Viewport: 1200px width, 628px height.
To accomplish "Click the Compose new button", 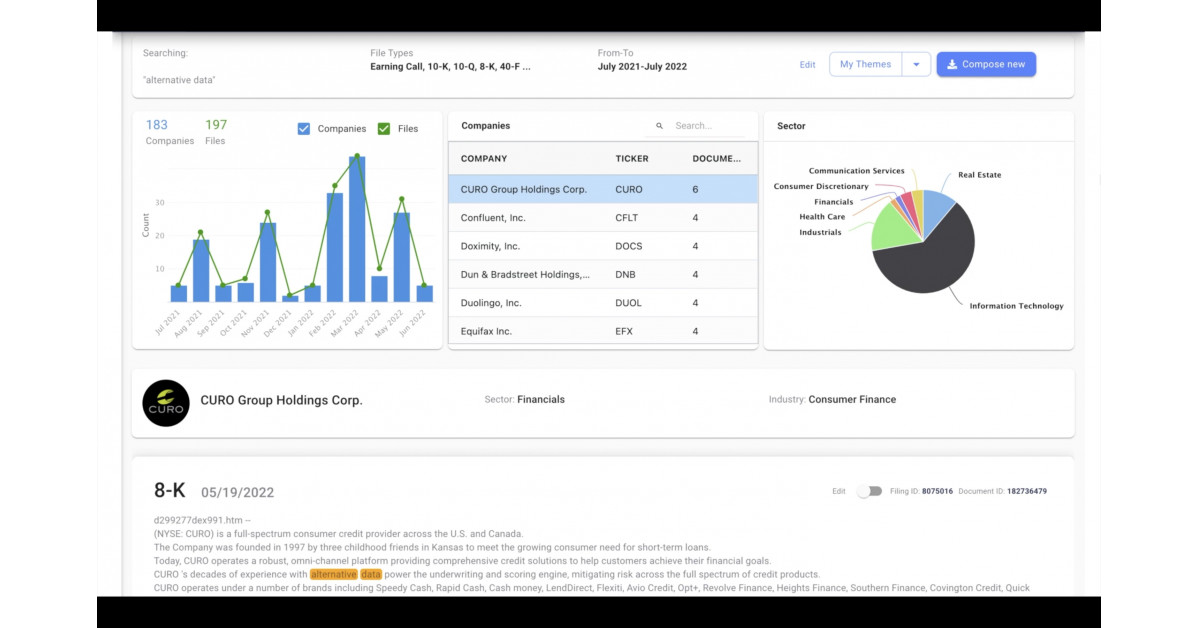I will [986, 63].
